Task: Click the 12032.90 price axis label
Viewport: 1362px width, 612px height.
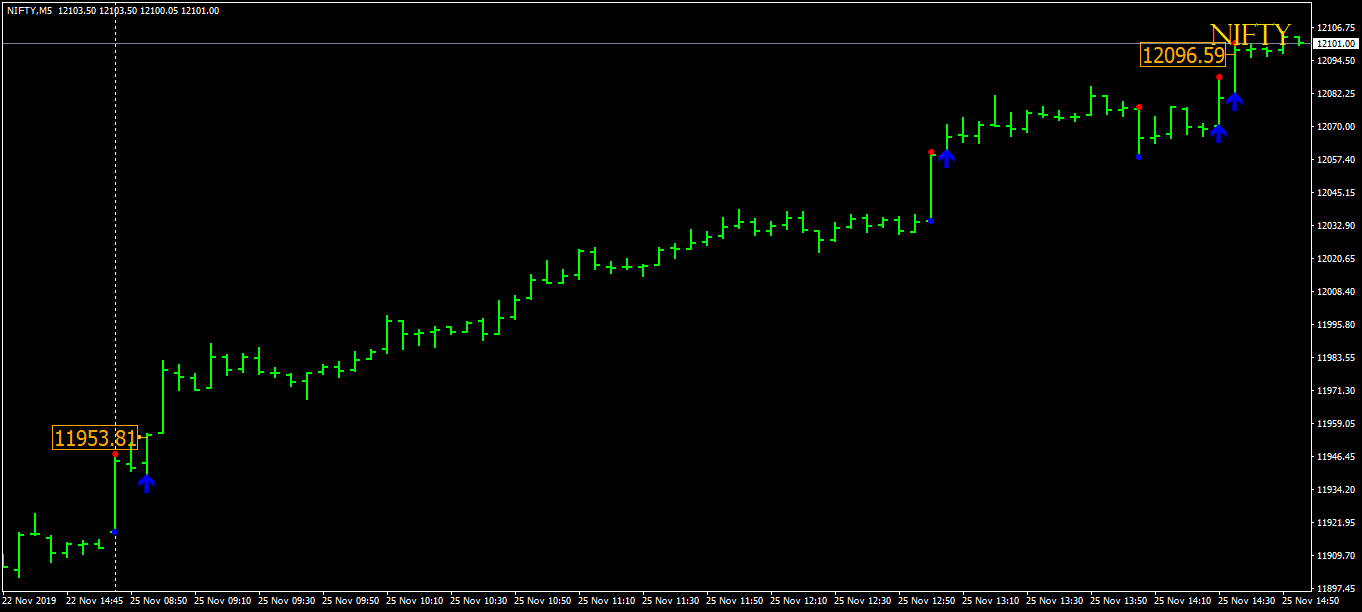Action: 1337,226
